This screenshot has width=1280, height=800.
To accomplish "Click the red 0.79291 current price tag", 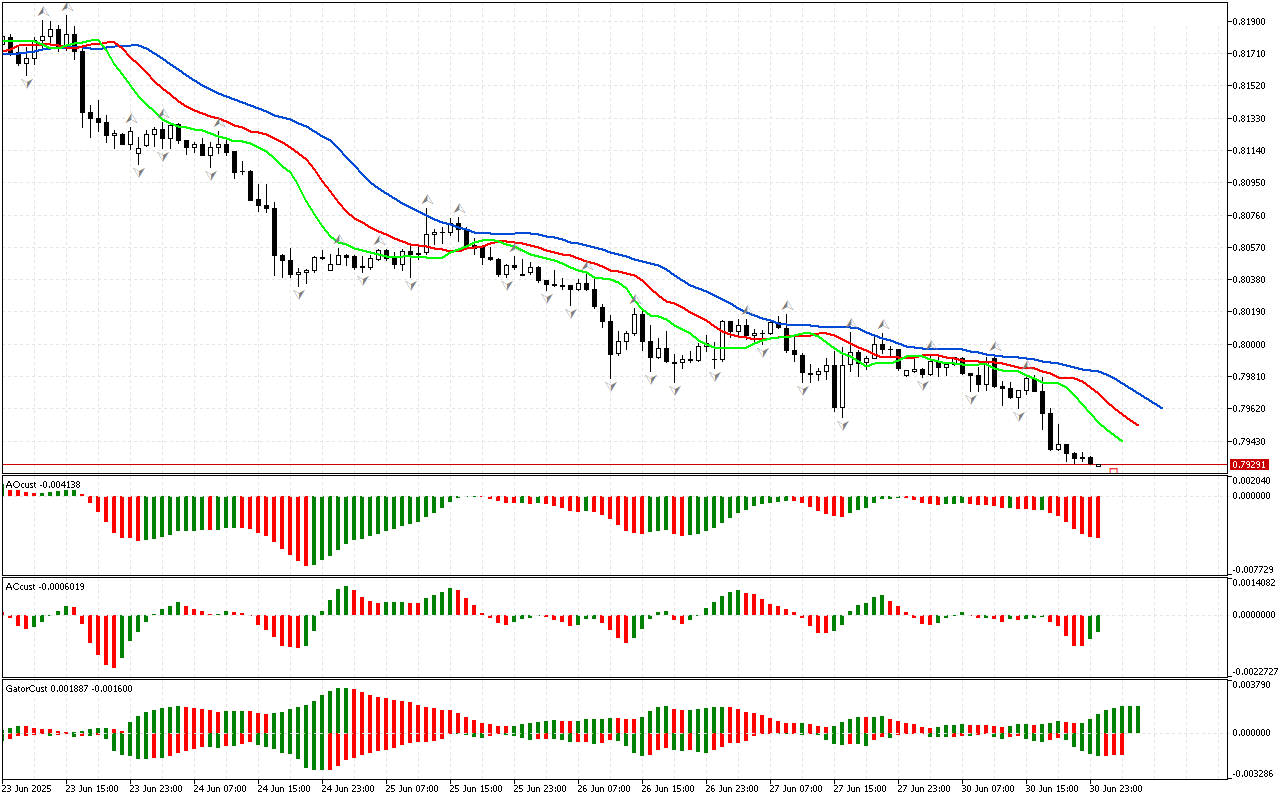I will 1250,465.
